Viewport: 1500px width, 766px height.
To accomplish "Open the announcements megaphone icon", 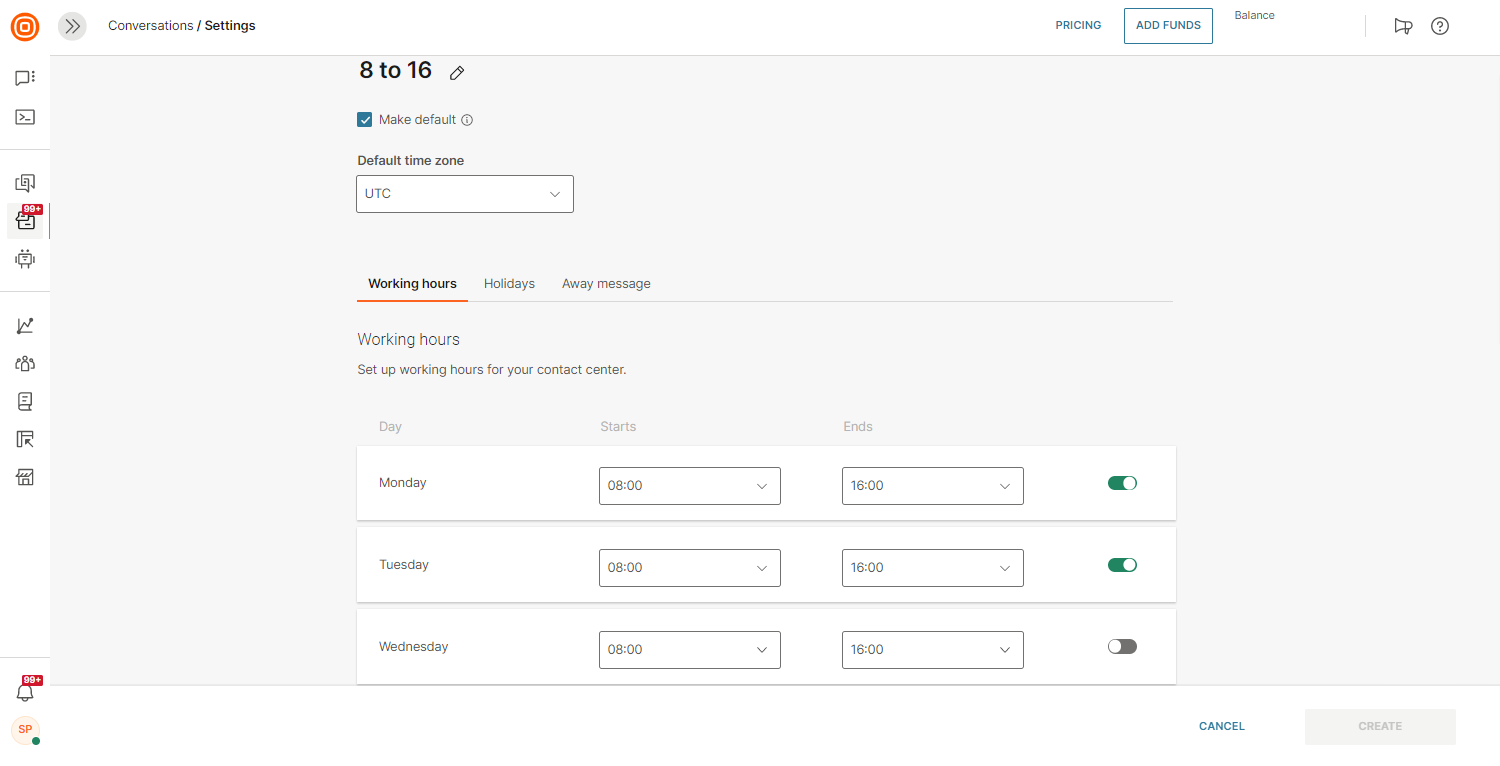I will point(1403,26).
